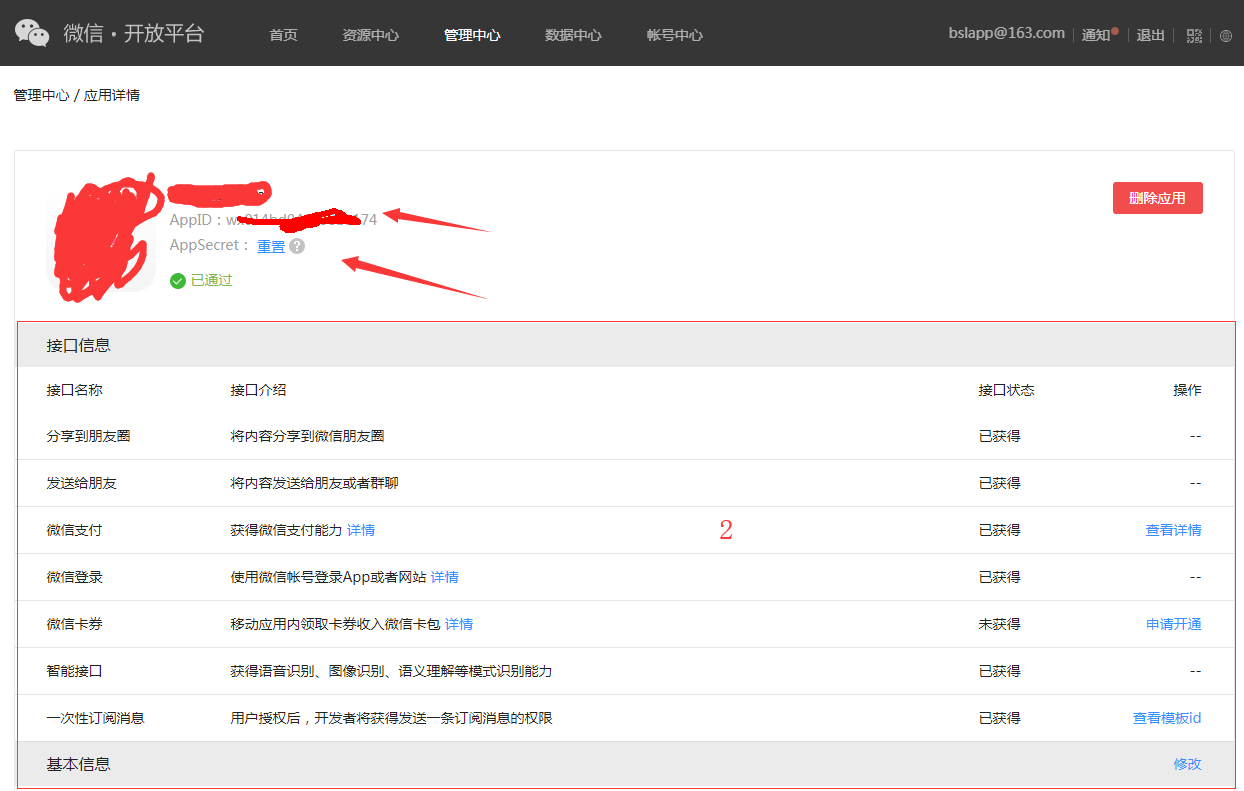Click 已获得 status in 智能接口 row
Viewport: 1244px width, 791px height.
tap(1000, 671)
